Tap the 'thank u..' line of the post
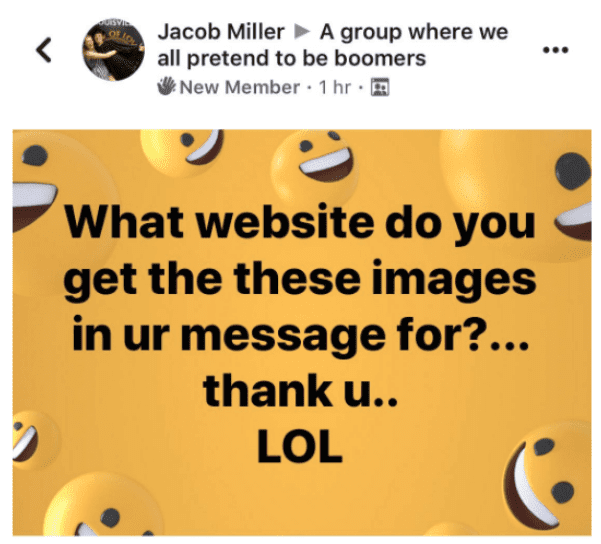Image resolution: width=601 pixels, height=544 pixels. [301, 391]
